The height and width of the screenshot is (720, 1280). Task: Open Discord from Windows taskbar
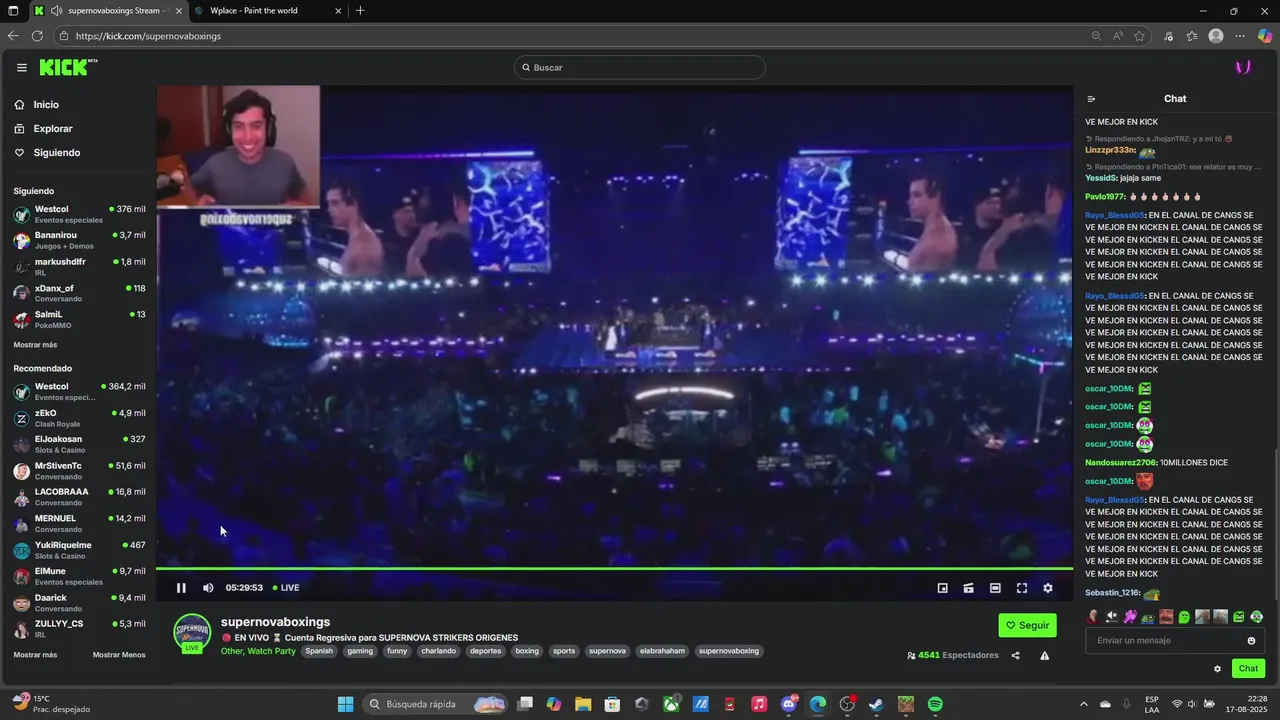tap(790, 704)
